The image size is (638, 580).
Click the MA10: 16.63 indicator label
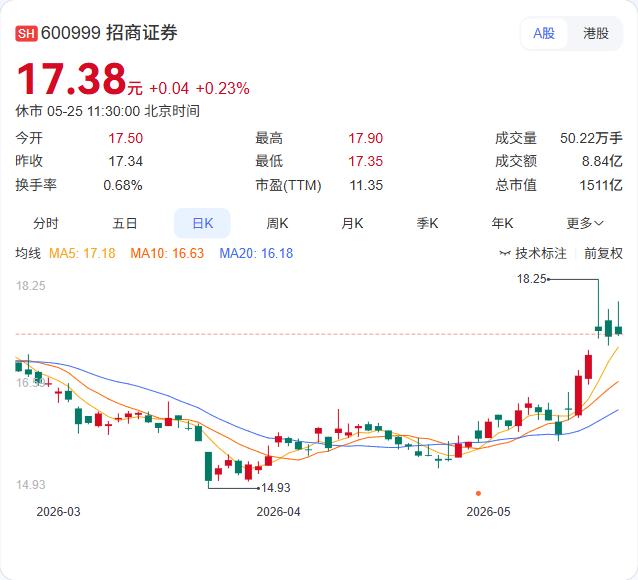(x=167, y=254)
